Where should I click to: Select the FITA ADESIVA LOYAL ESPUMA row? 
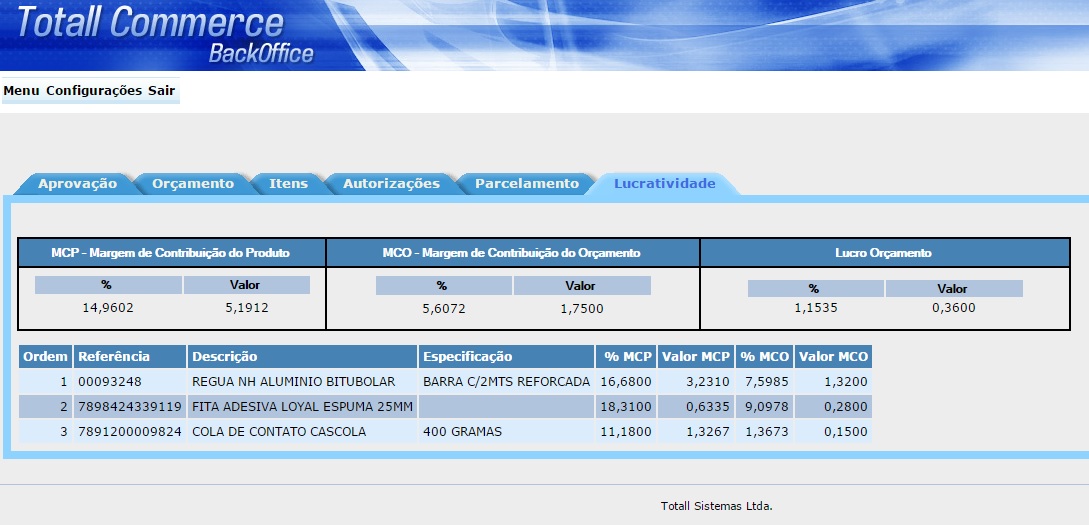coord(301,407)
